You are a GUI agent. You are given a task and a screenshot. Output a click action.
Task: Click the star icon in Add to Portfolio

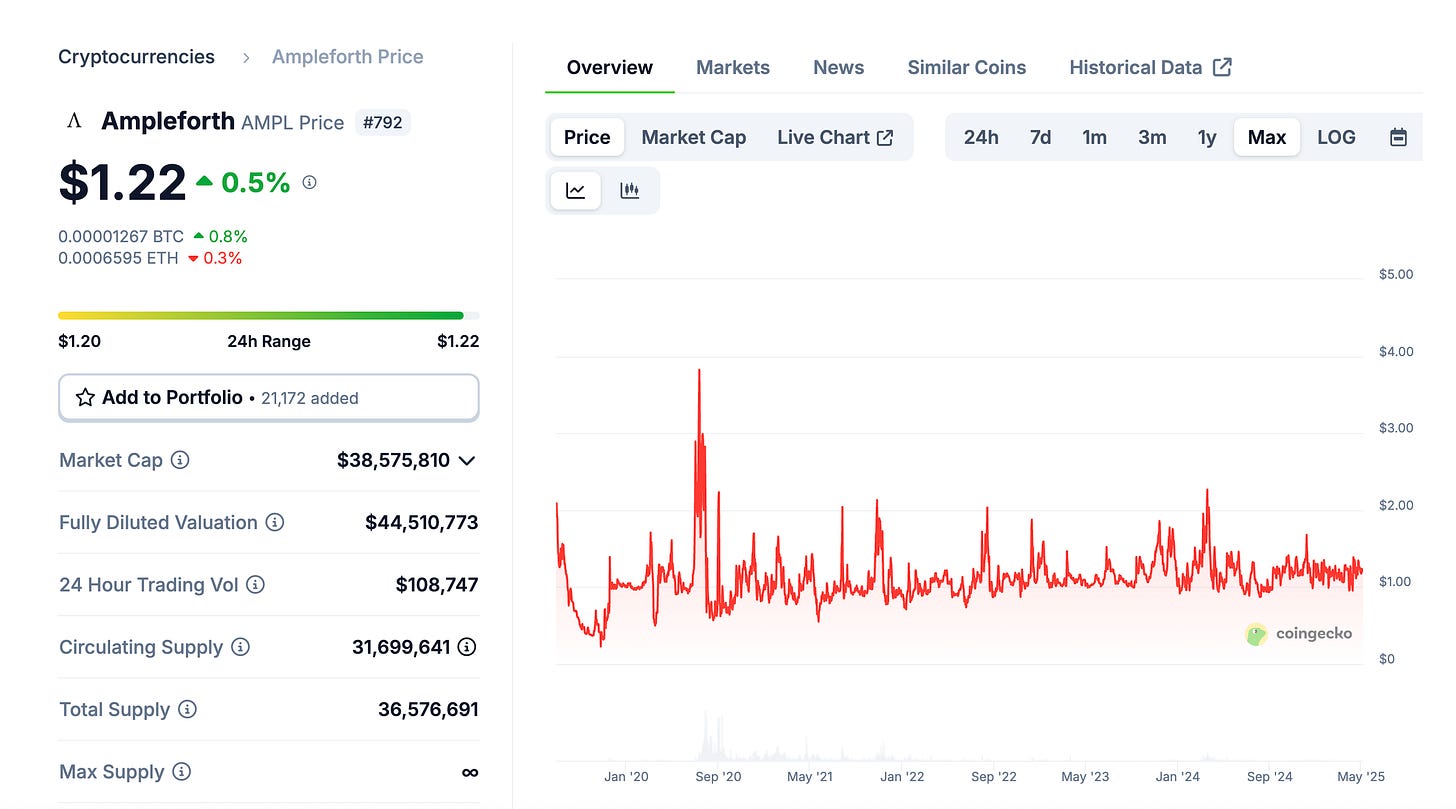(85, 397)
